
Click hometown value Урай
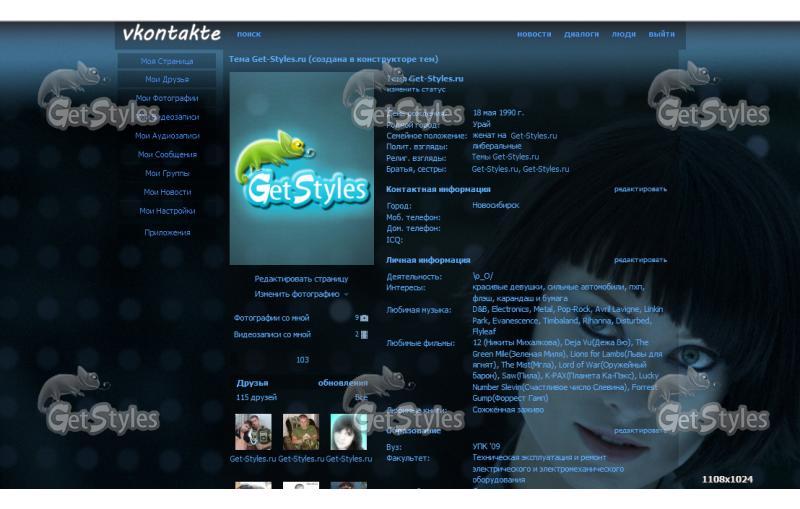coord(481,124)
